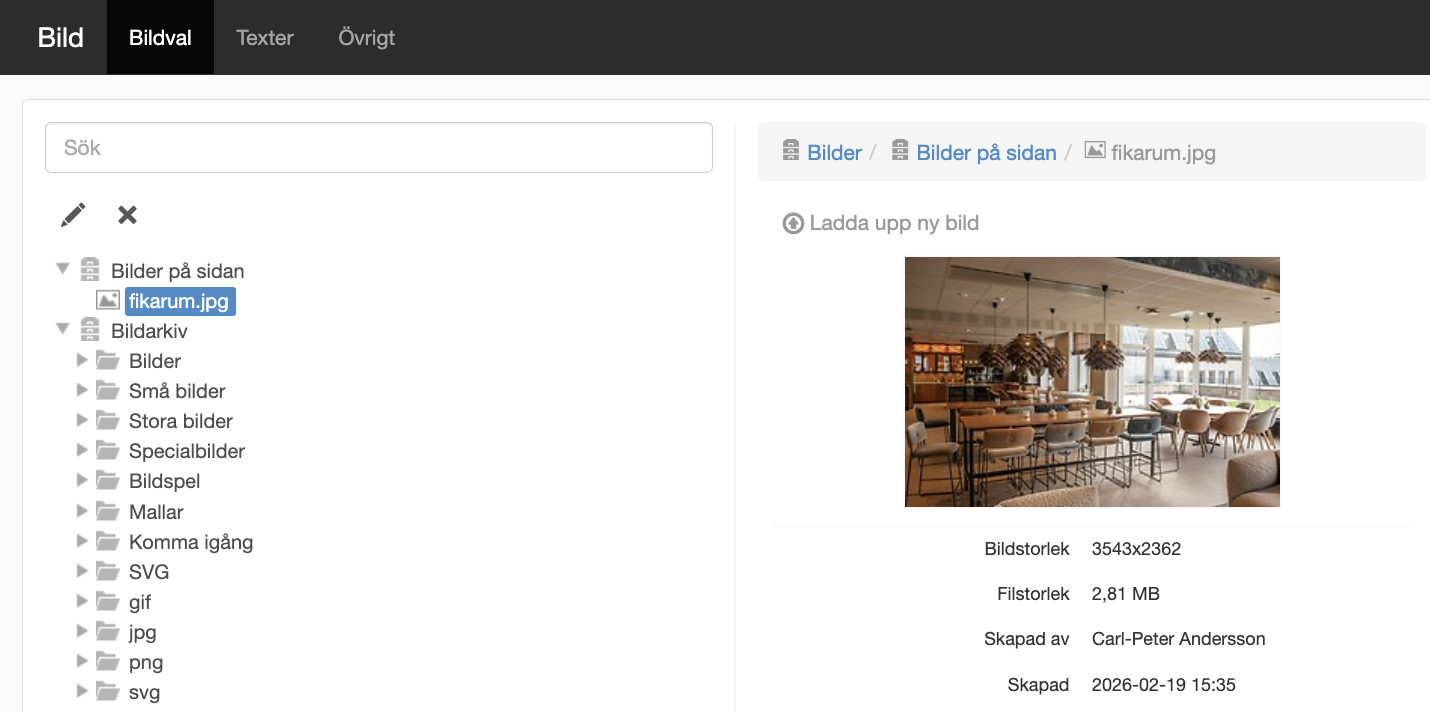Click the fikarum café image preview
The height and width of the screenshot is (712, 1430).
(1092, 382)
